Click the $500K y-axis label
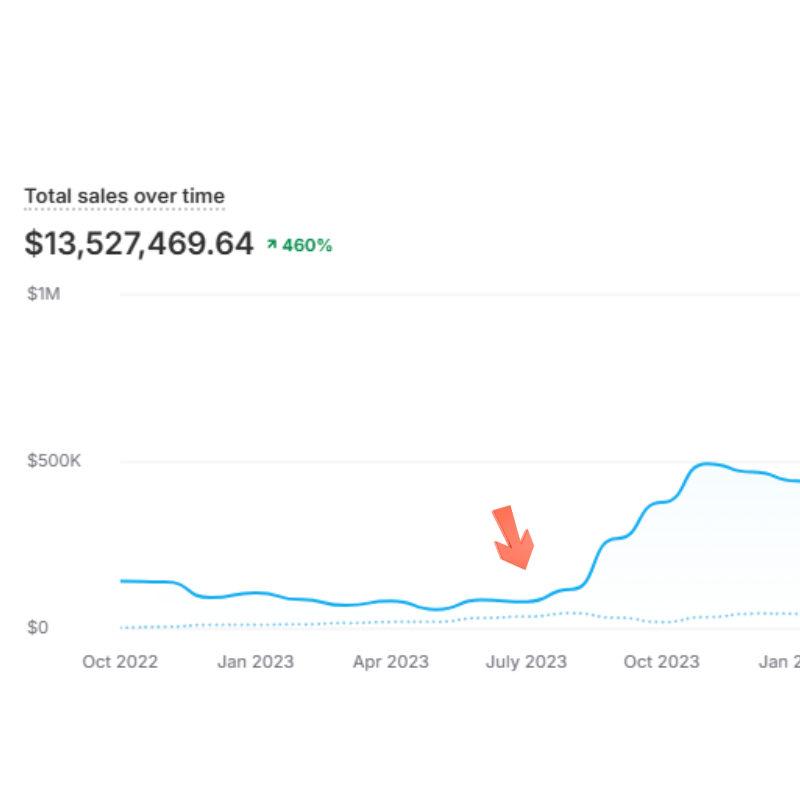This screenshot has width=800, height=800. 54,461
